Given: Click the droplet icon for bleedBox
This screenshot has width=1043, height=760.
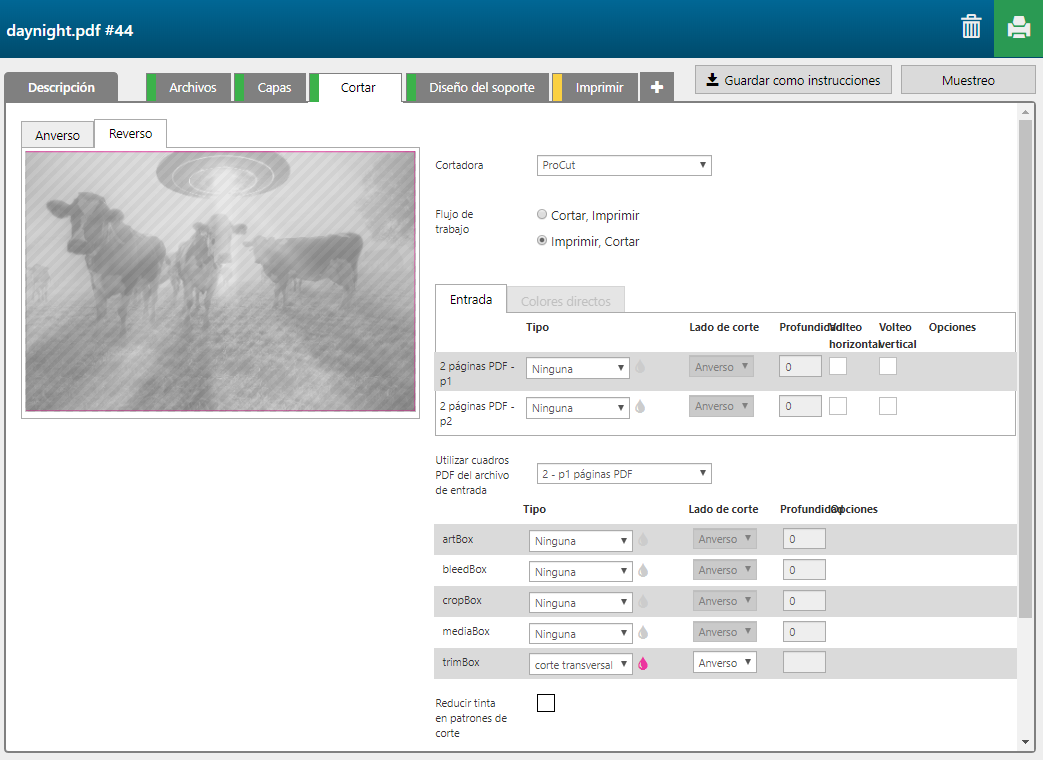Looking at the screenshot, I should coord(643,571).
